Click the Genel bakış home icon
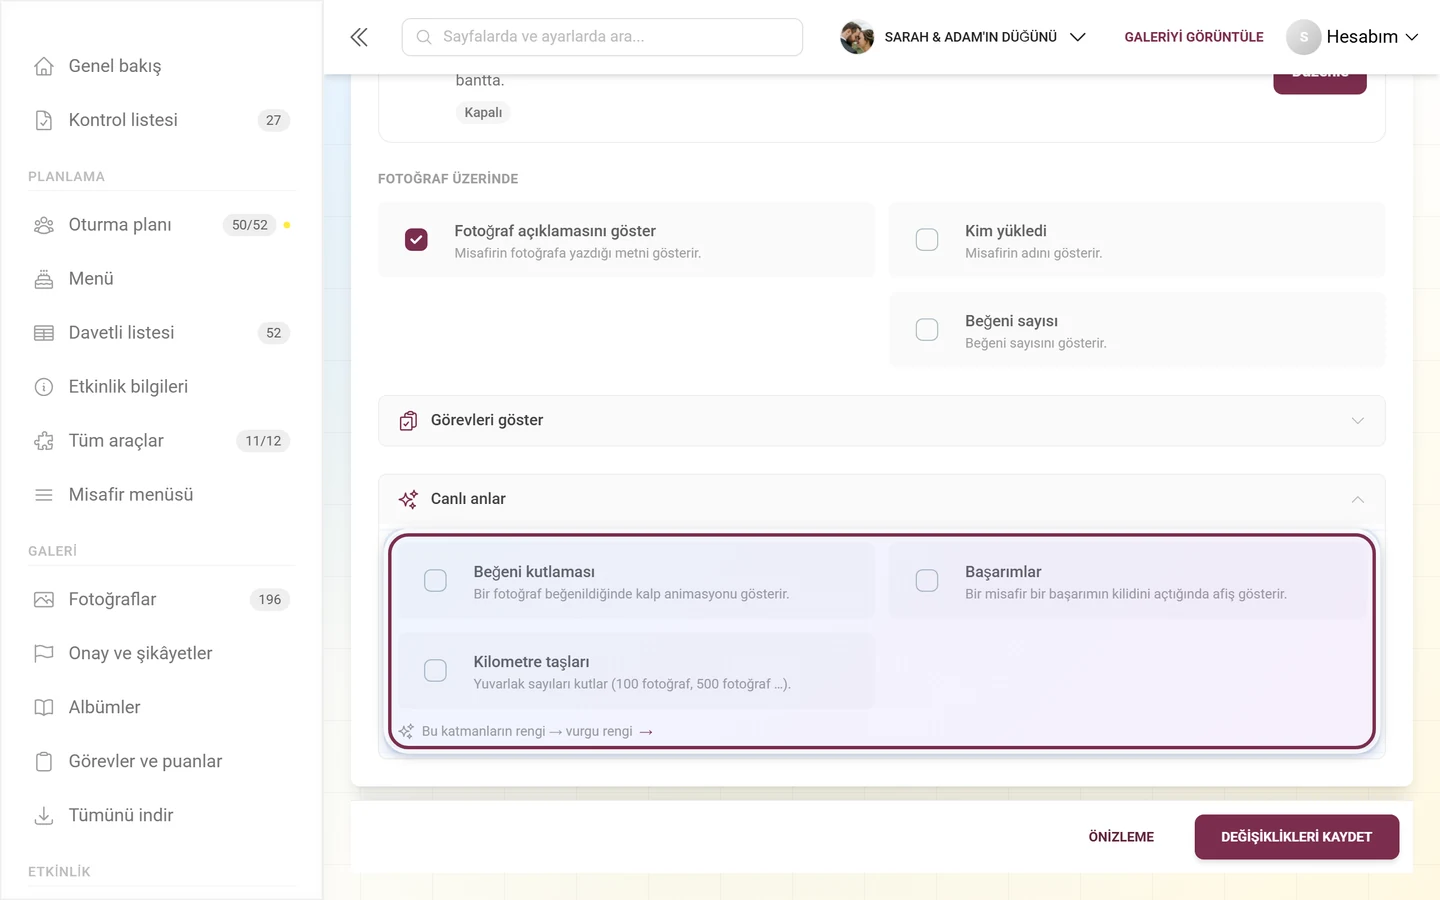The width and height of the screenshot is (1440, 900). coord(44,66)
